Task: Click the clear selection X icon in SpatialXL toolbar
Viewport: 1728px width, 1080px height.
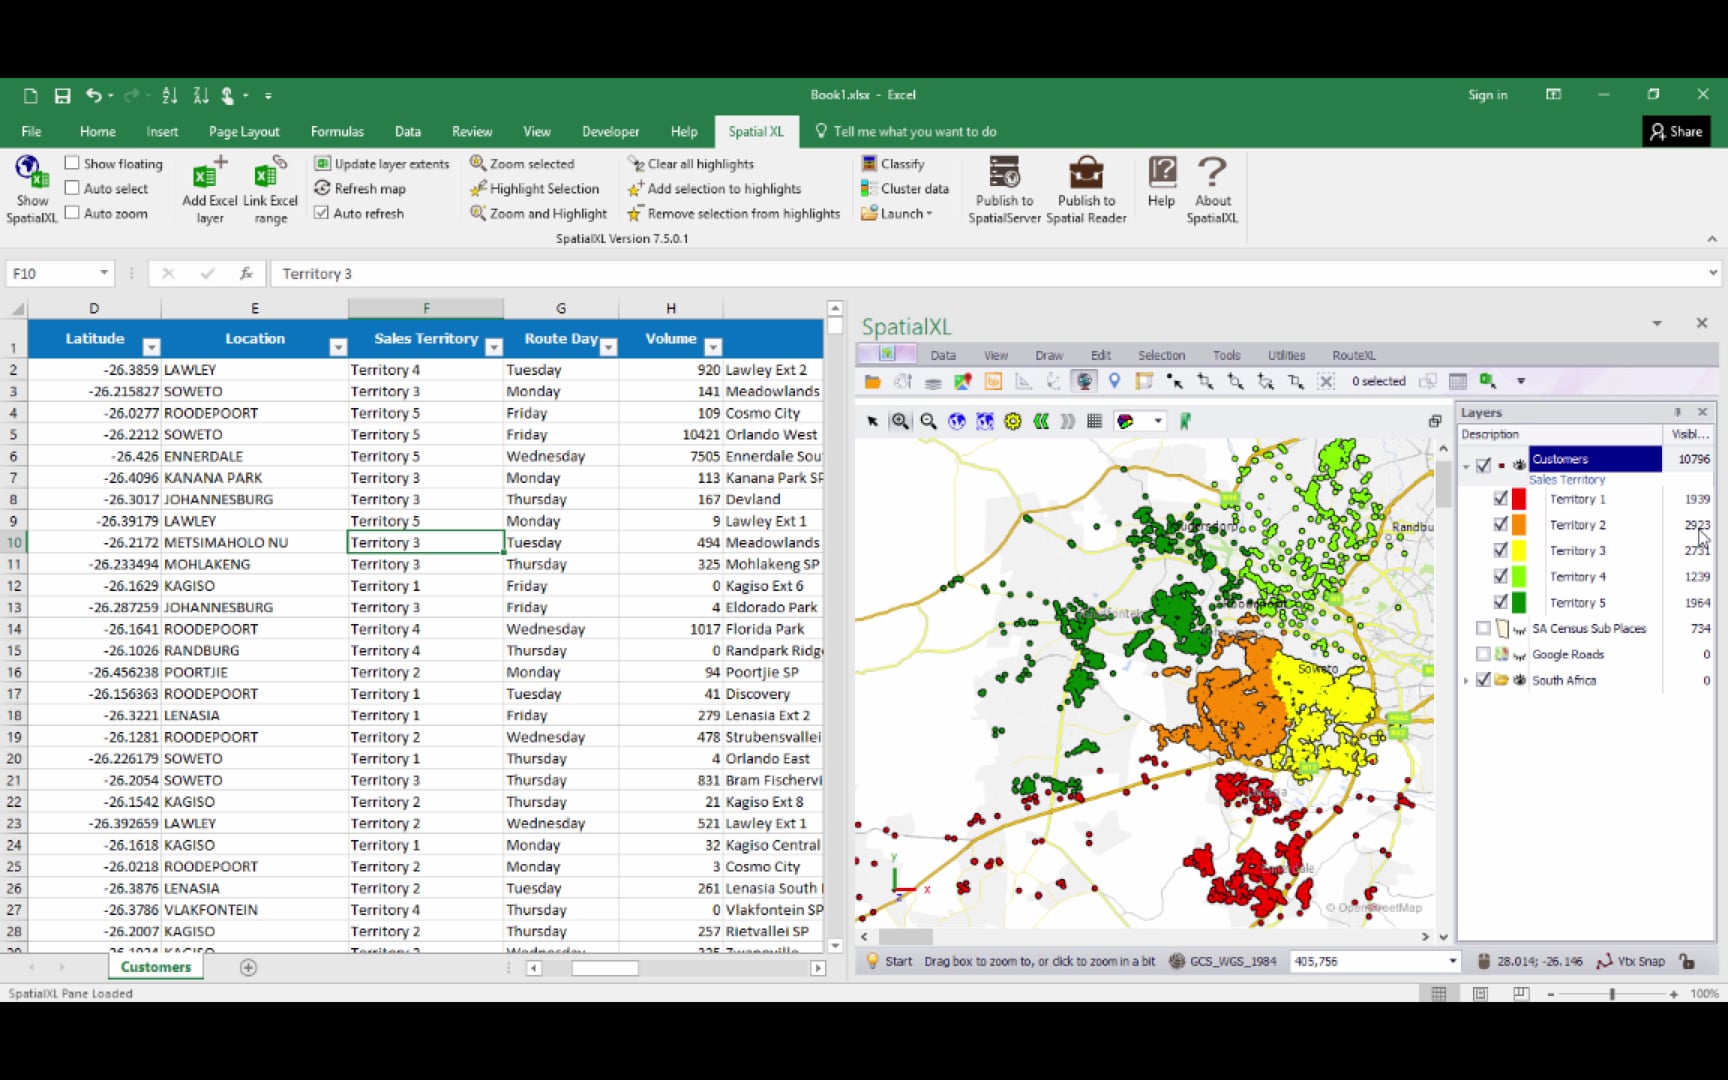Action: point(1326,381)
